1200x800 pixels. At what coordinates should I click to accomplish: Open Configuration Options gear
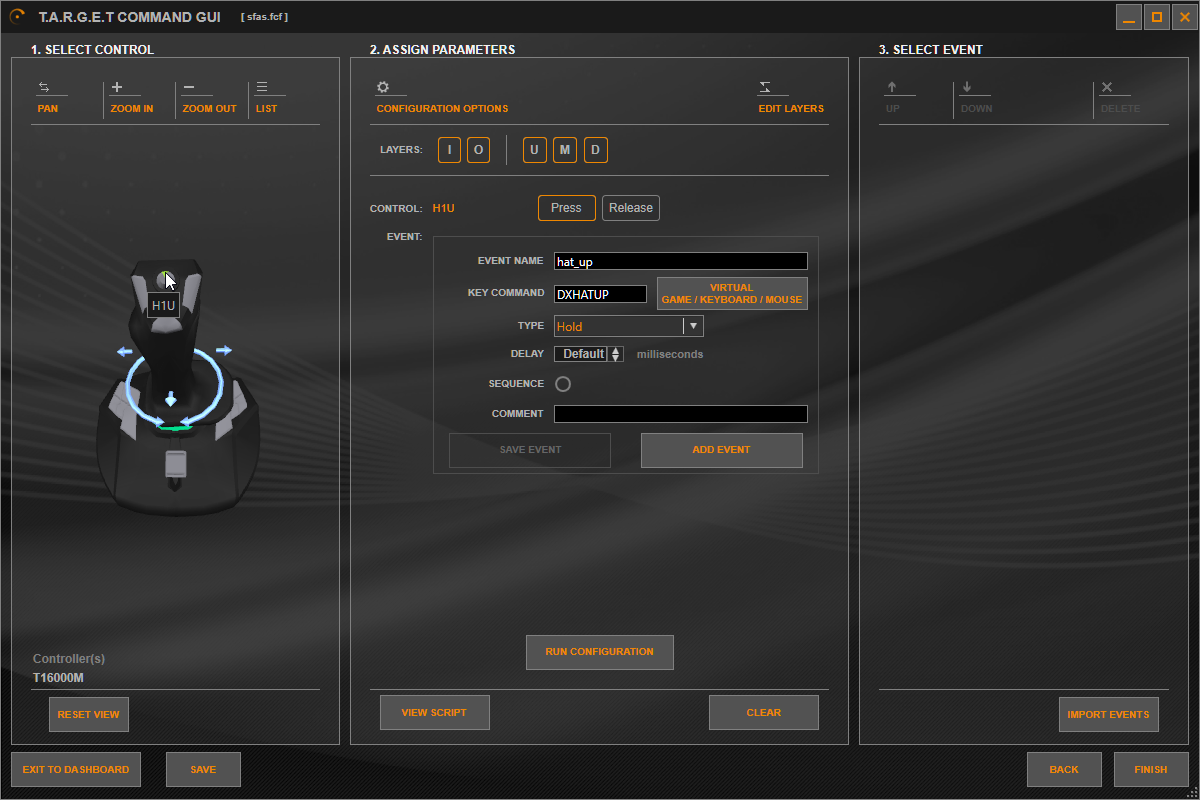coord(383,88)
